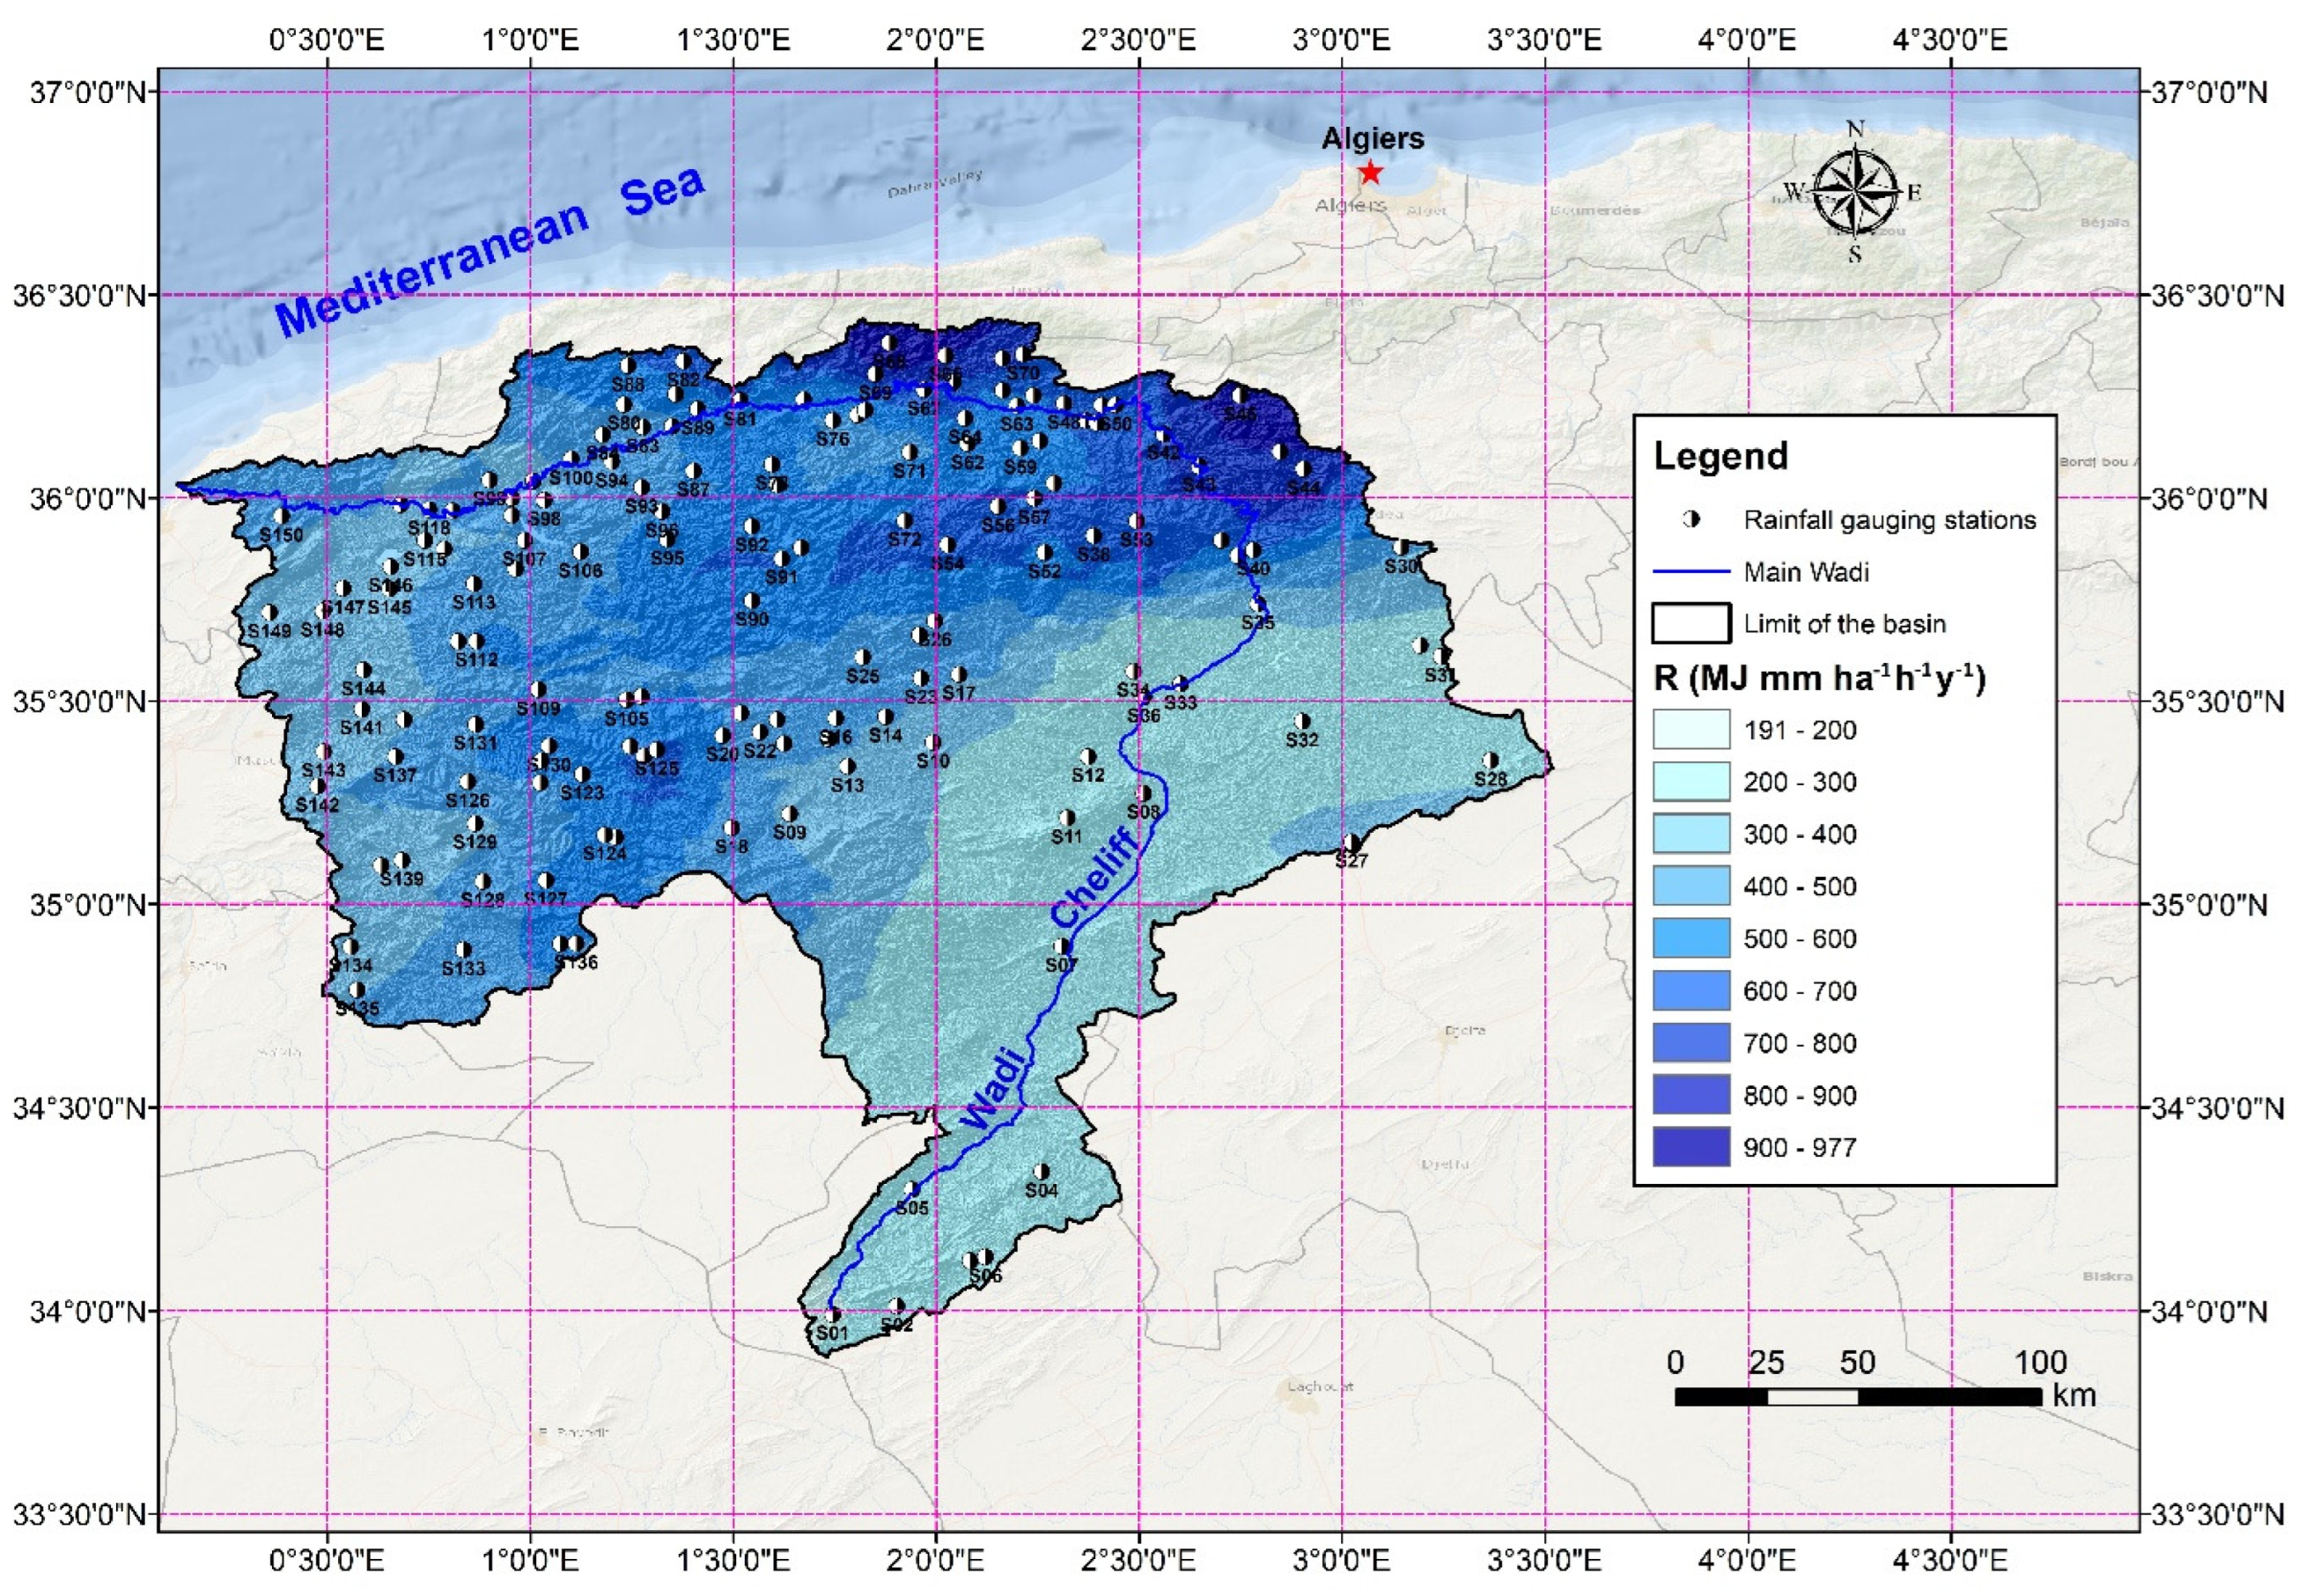Click the rainfall gauging station legend symbol
This screenshot has height=1596, width=2305.
1691,520
